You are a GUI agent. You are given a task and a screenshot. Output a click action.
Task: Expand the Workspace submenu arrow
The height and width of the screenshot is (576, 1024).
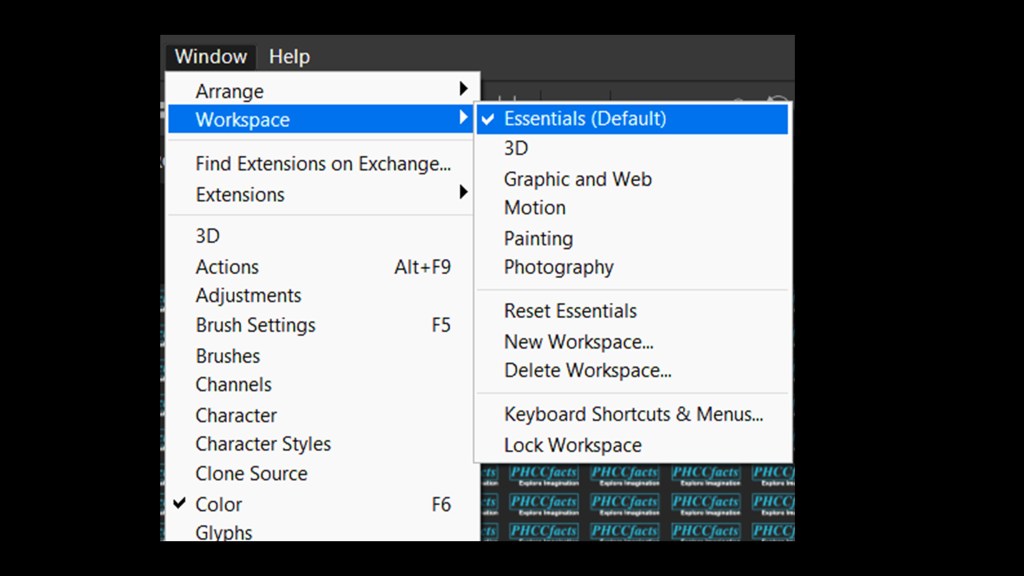pyautogui.click(x=463, y=119)
